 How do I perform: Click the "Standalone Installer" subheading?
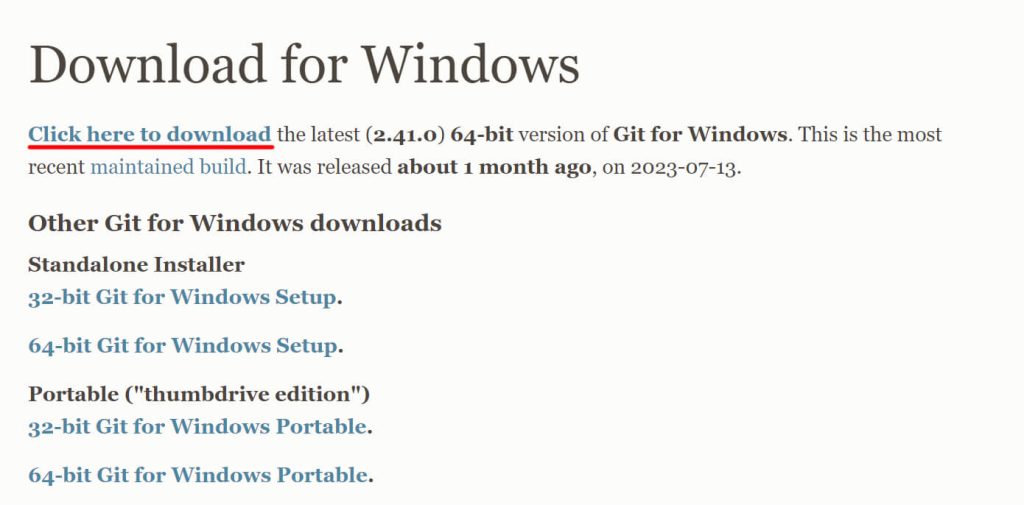[x=136, y=265]
